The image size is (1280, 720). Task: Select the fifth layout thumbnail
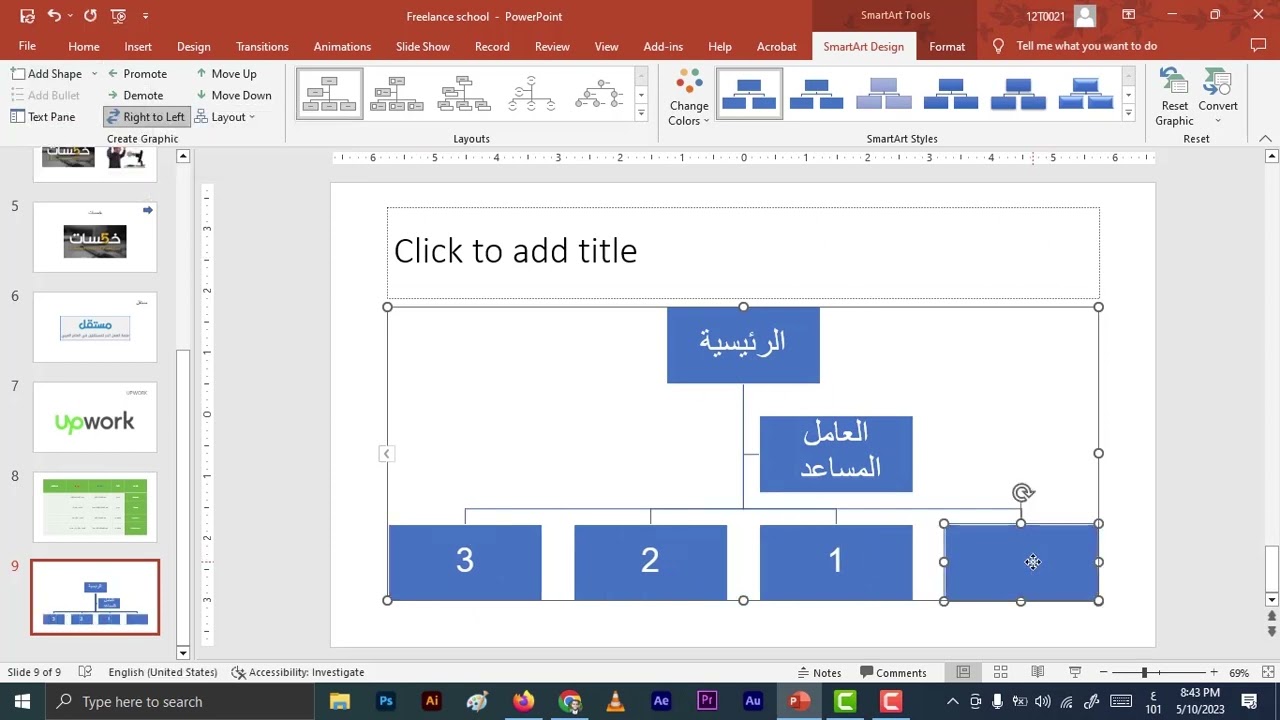coord(599,94)
